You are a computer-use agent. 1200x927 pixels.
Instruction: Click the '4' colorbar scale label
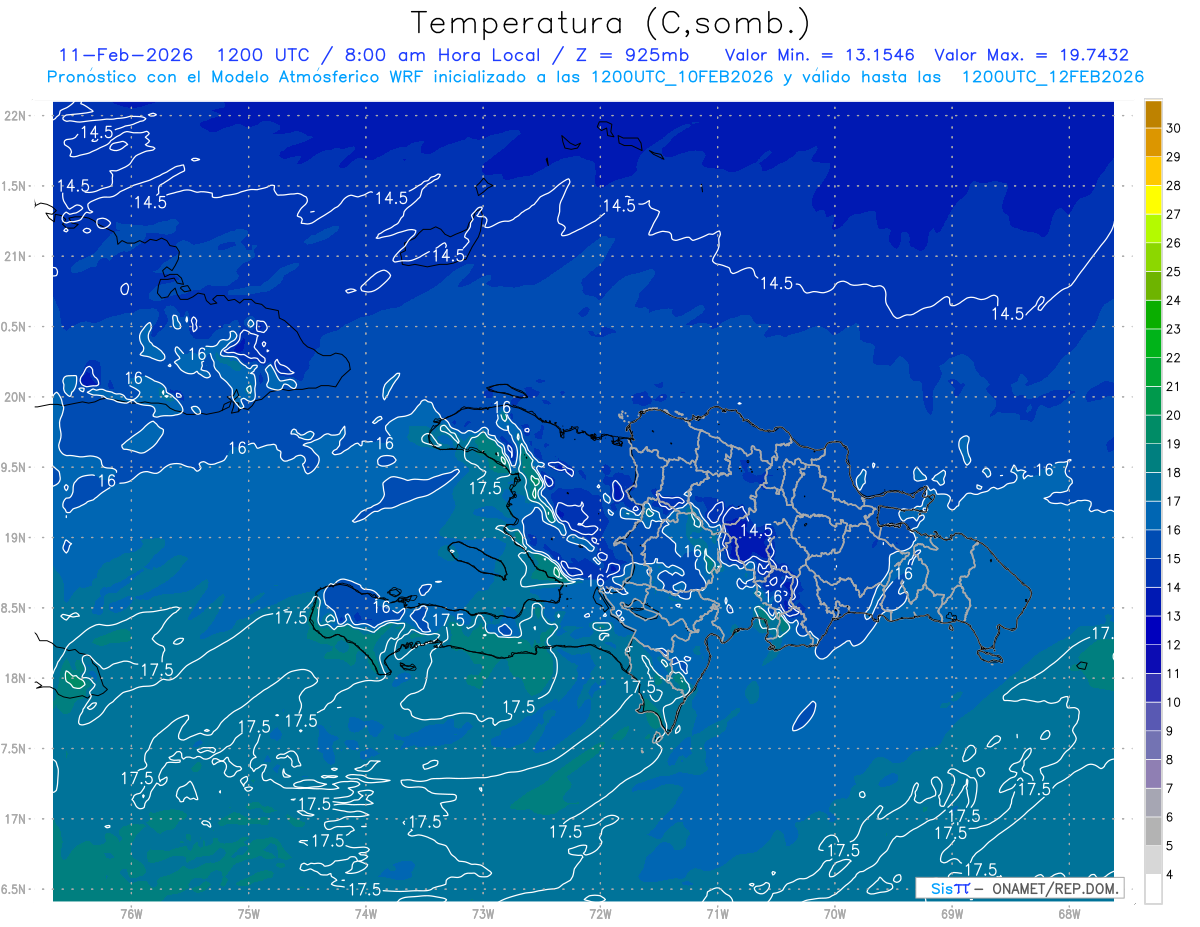coord(1170,874)
